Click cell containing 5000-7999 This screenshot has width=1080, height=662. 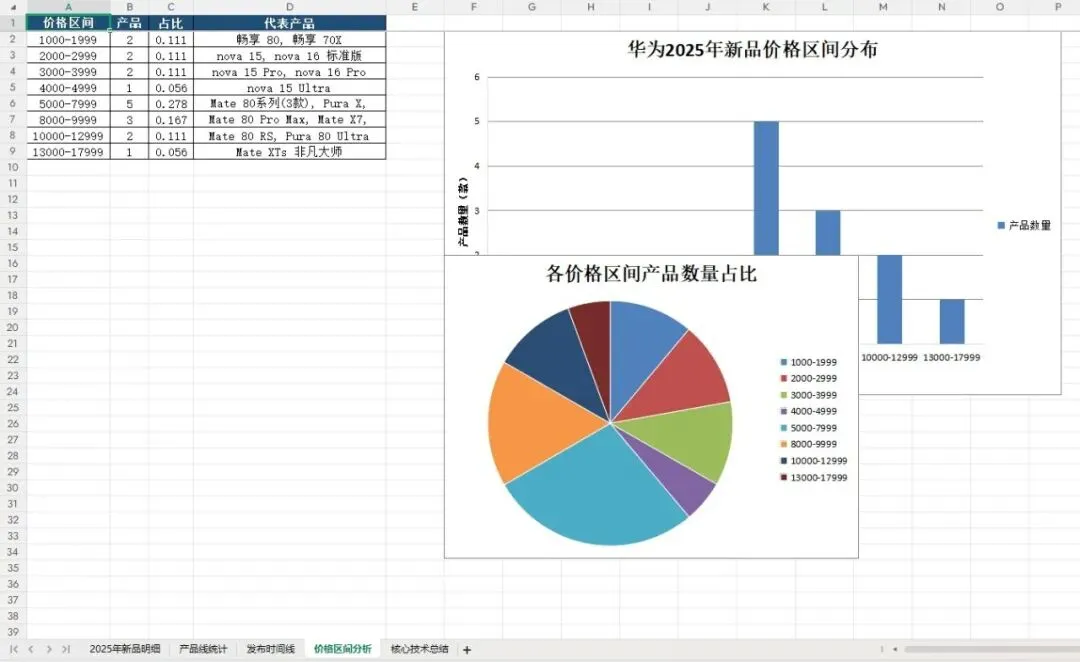coord(68,104)
